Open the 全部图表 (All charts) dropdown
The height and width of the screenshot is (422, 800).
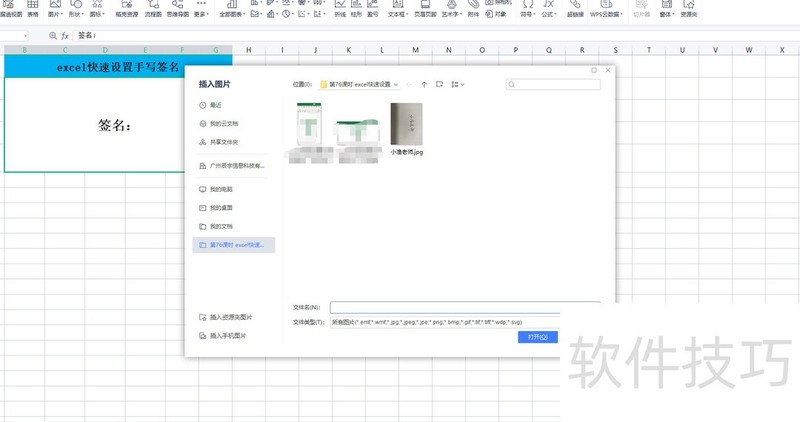pos(232,8)
